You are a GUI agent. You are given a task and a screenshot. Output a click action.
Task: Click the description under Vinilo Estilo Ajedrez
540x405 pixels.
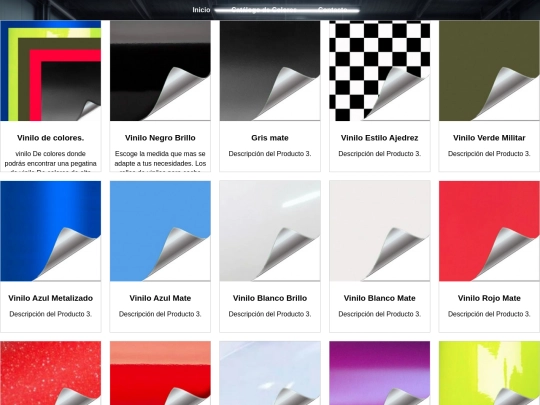pos(380,154)
